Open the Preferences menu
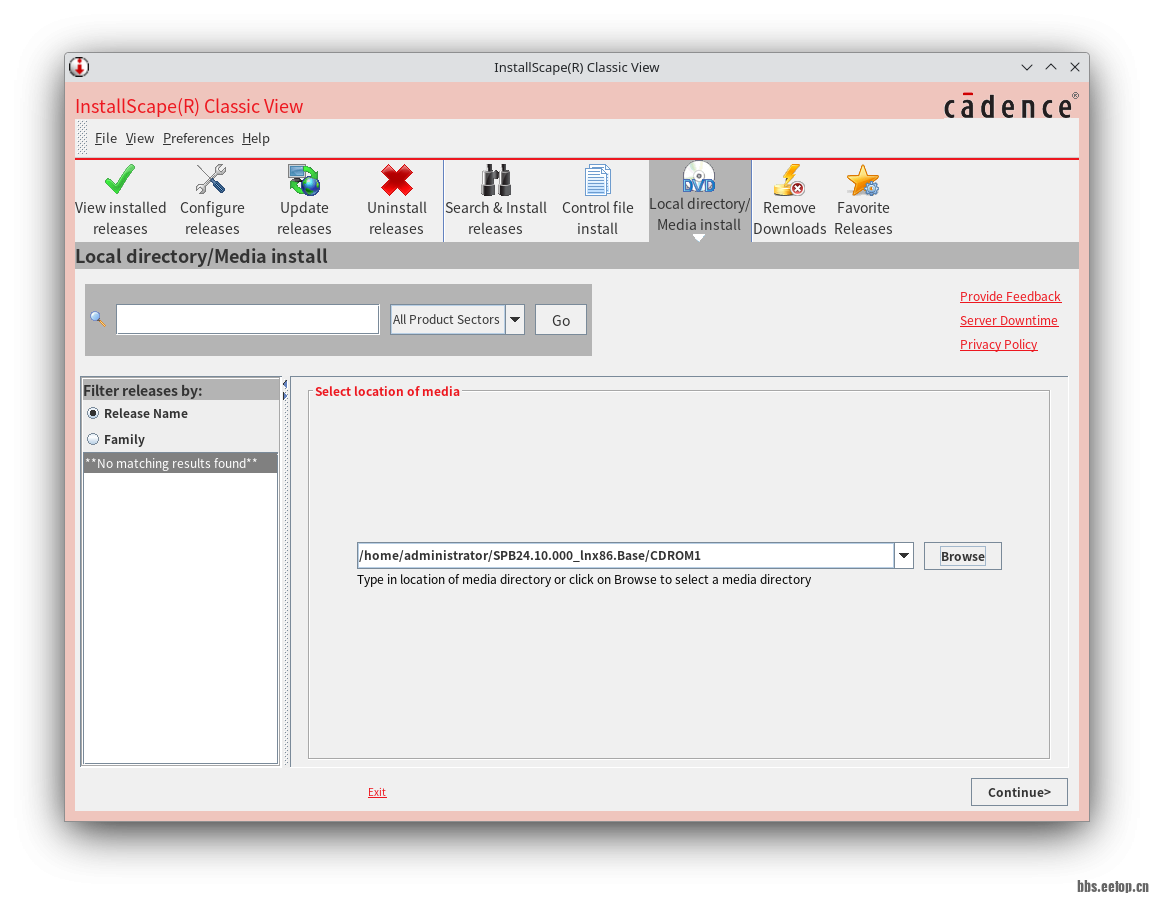 (198, 138)
